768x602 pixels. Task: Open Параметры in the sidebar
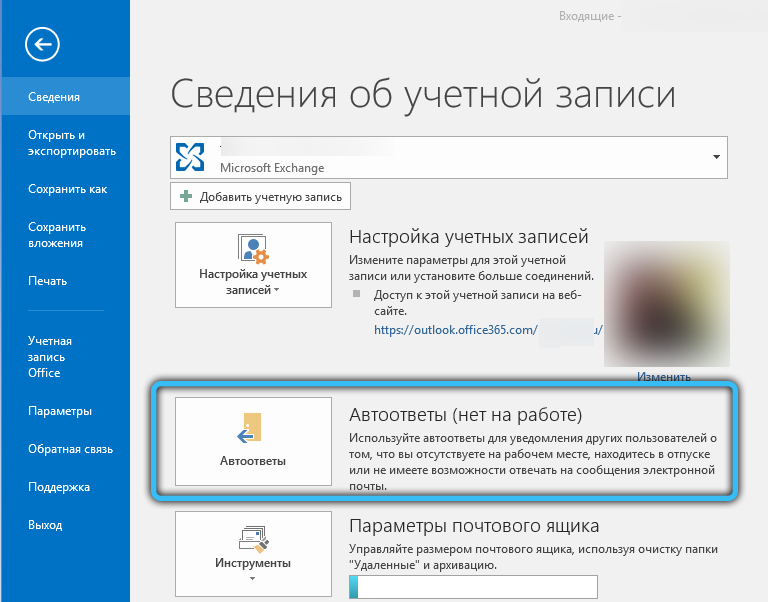[60, 411]
